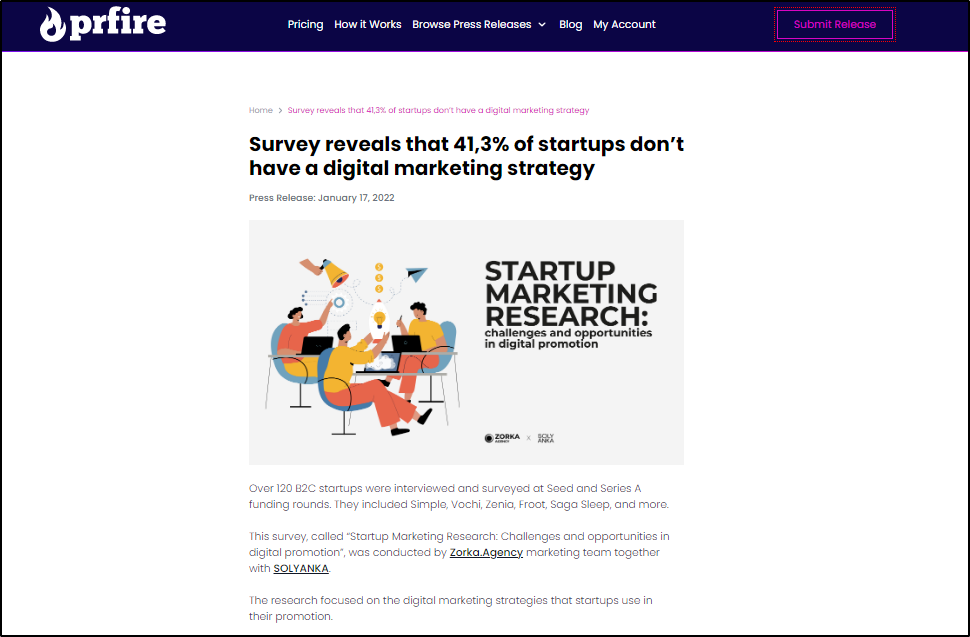Expand the Browse Press Releases chevron arrow
The height and width of the screenshot is (637, 970).
pyautogui.click(x=542, y=25)
